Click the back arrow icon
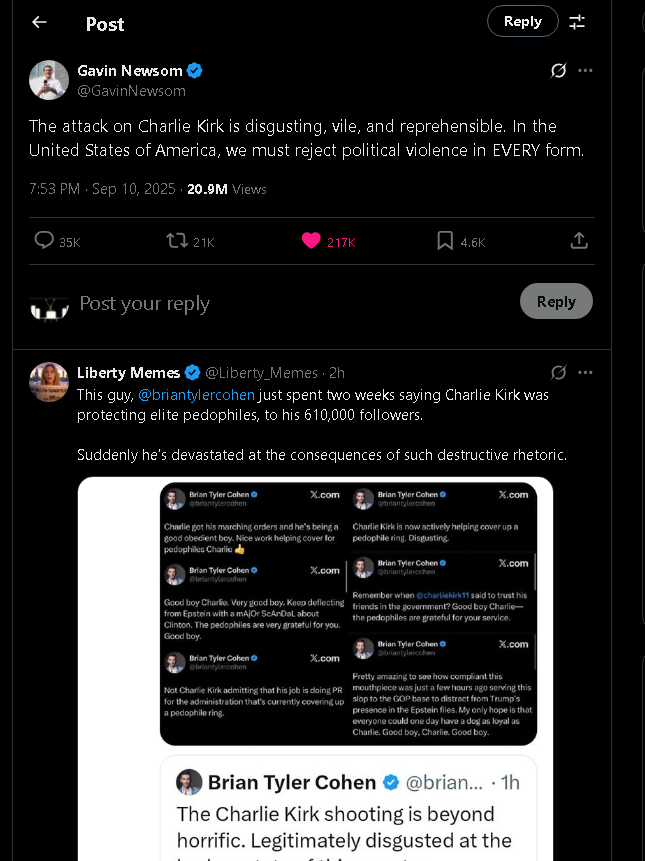This screenshot has width=645, height=861. (x=39, y=22)
